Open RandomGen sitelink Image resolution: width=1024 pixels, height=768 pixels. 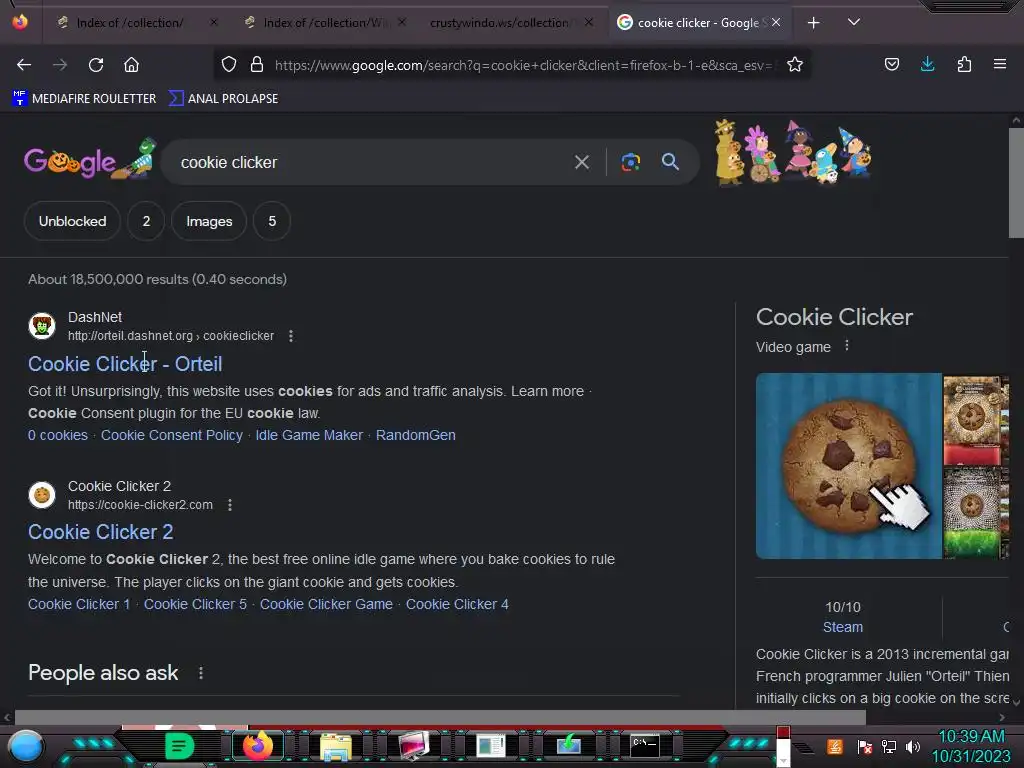(x=415, y=435)
